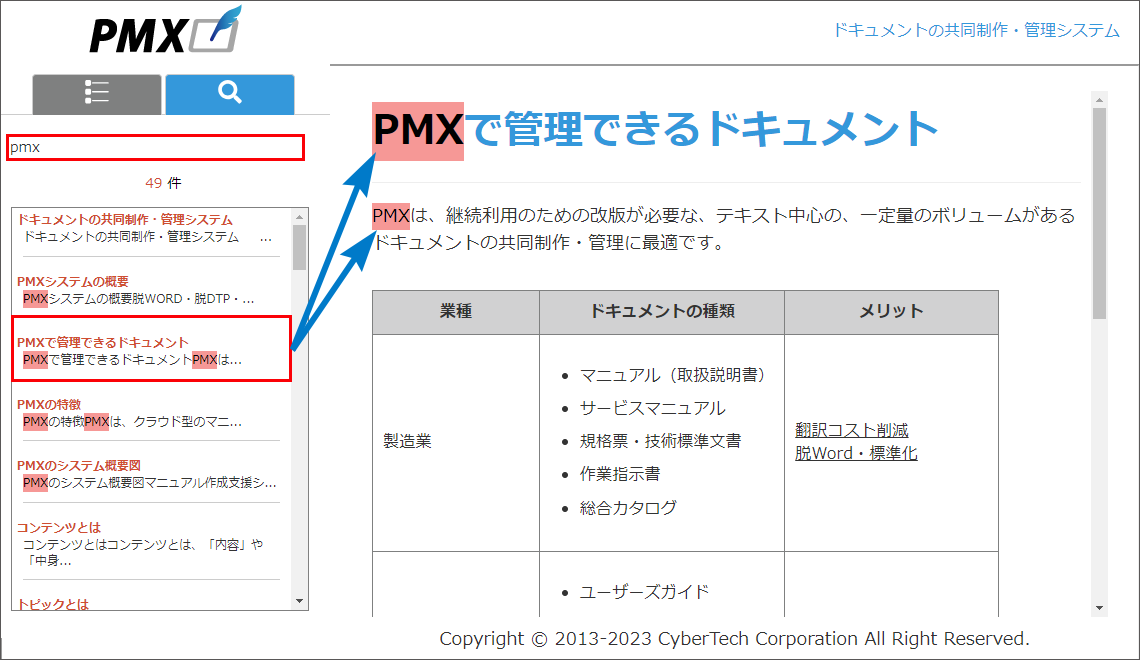This screenshot has width=1140, height=660.
Task: Click the copyright notice CyberTech Corporation
Action: [734, 639]
